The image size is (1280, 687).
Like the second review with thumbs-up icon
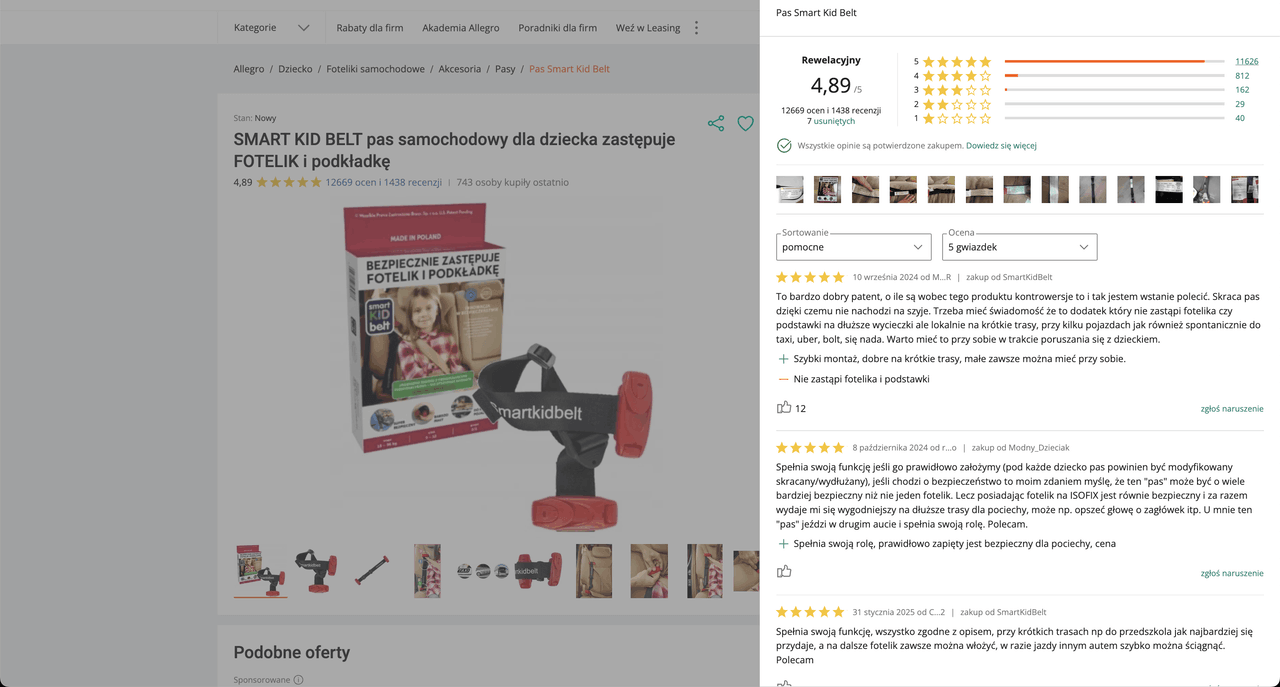click(784, 572)
